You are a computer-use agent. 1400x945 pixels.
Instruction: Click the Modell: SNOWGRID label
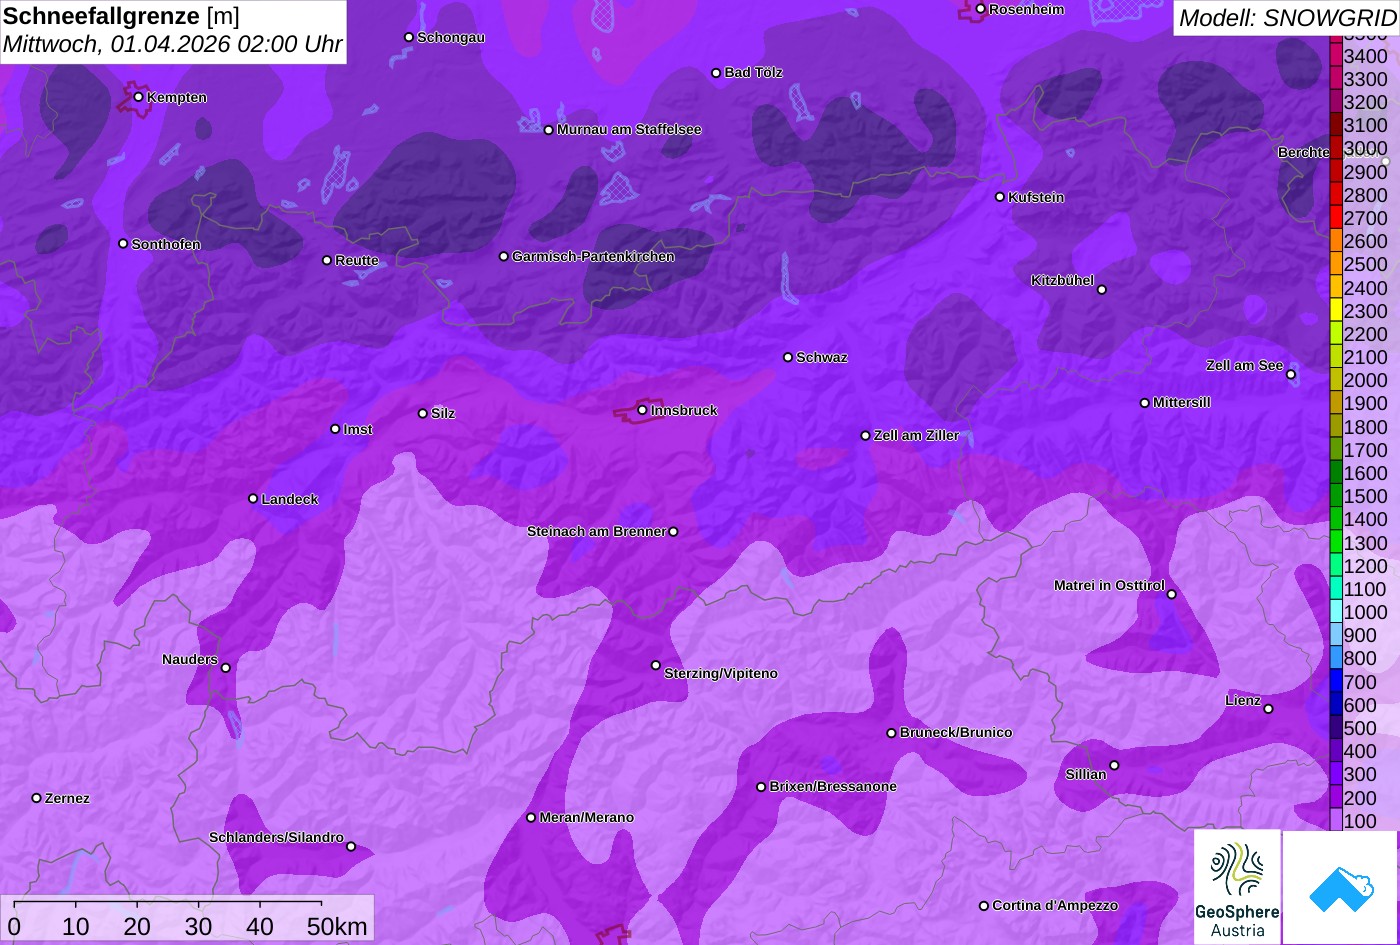click(1286, 17)
